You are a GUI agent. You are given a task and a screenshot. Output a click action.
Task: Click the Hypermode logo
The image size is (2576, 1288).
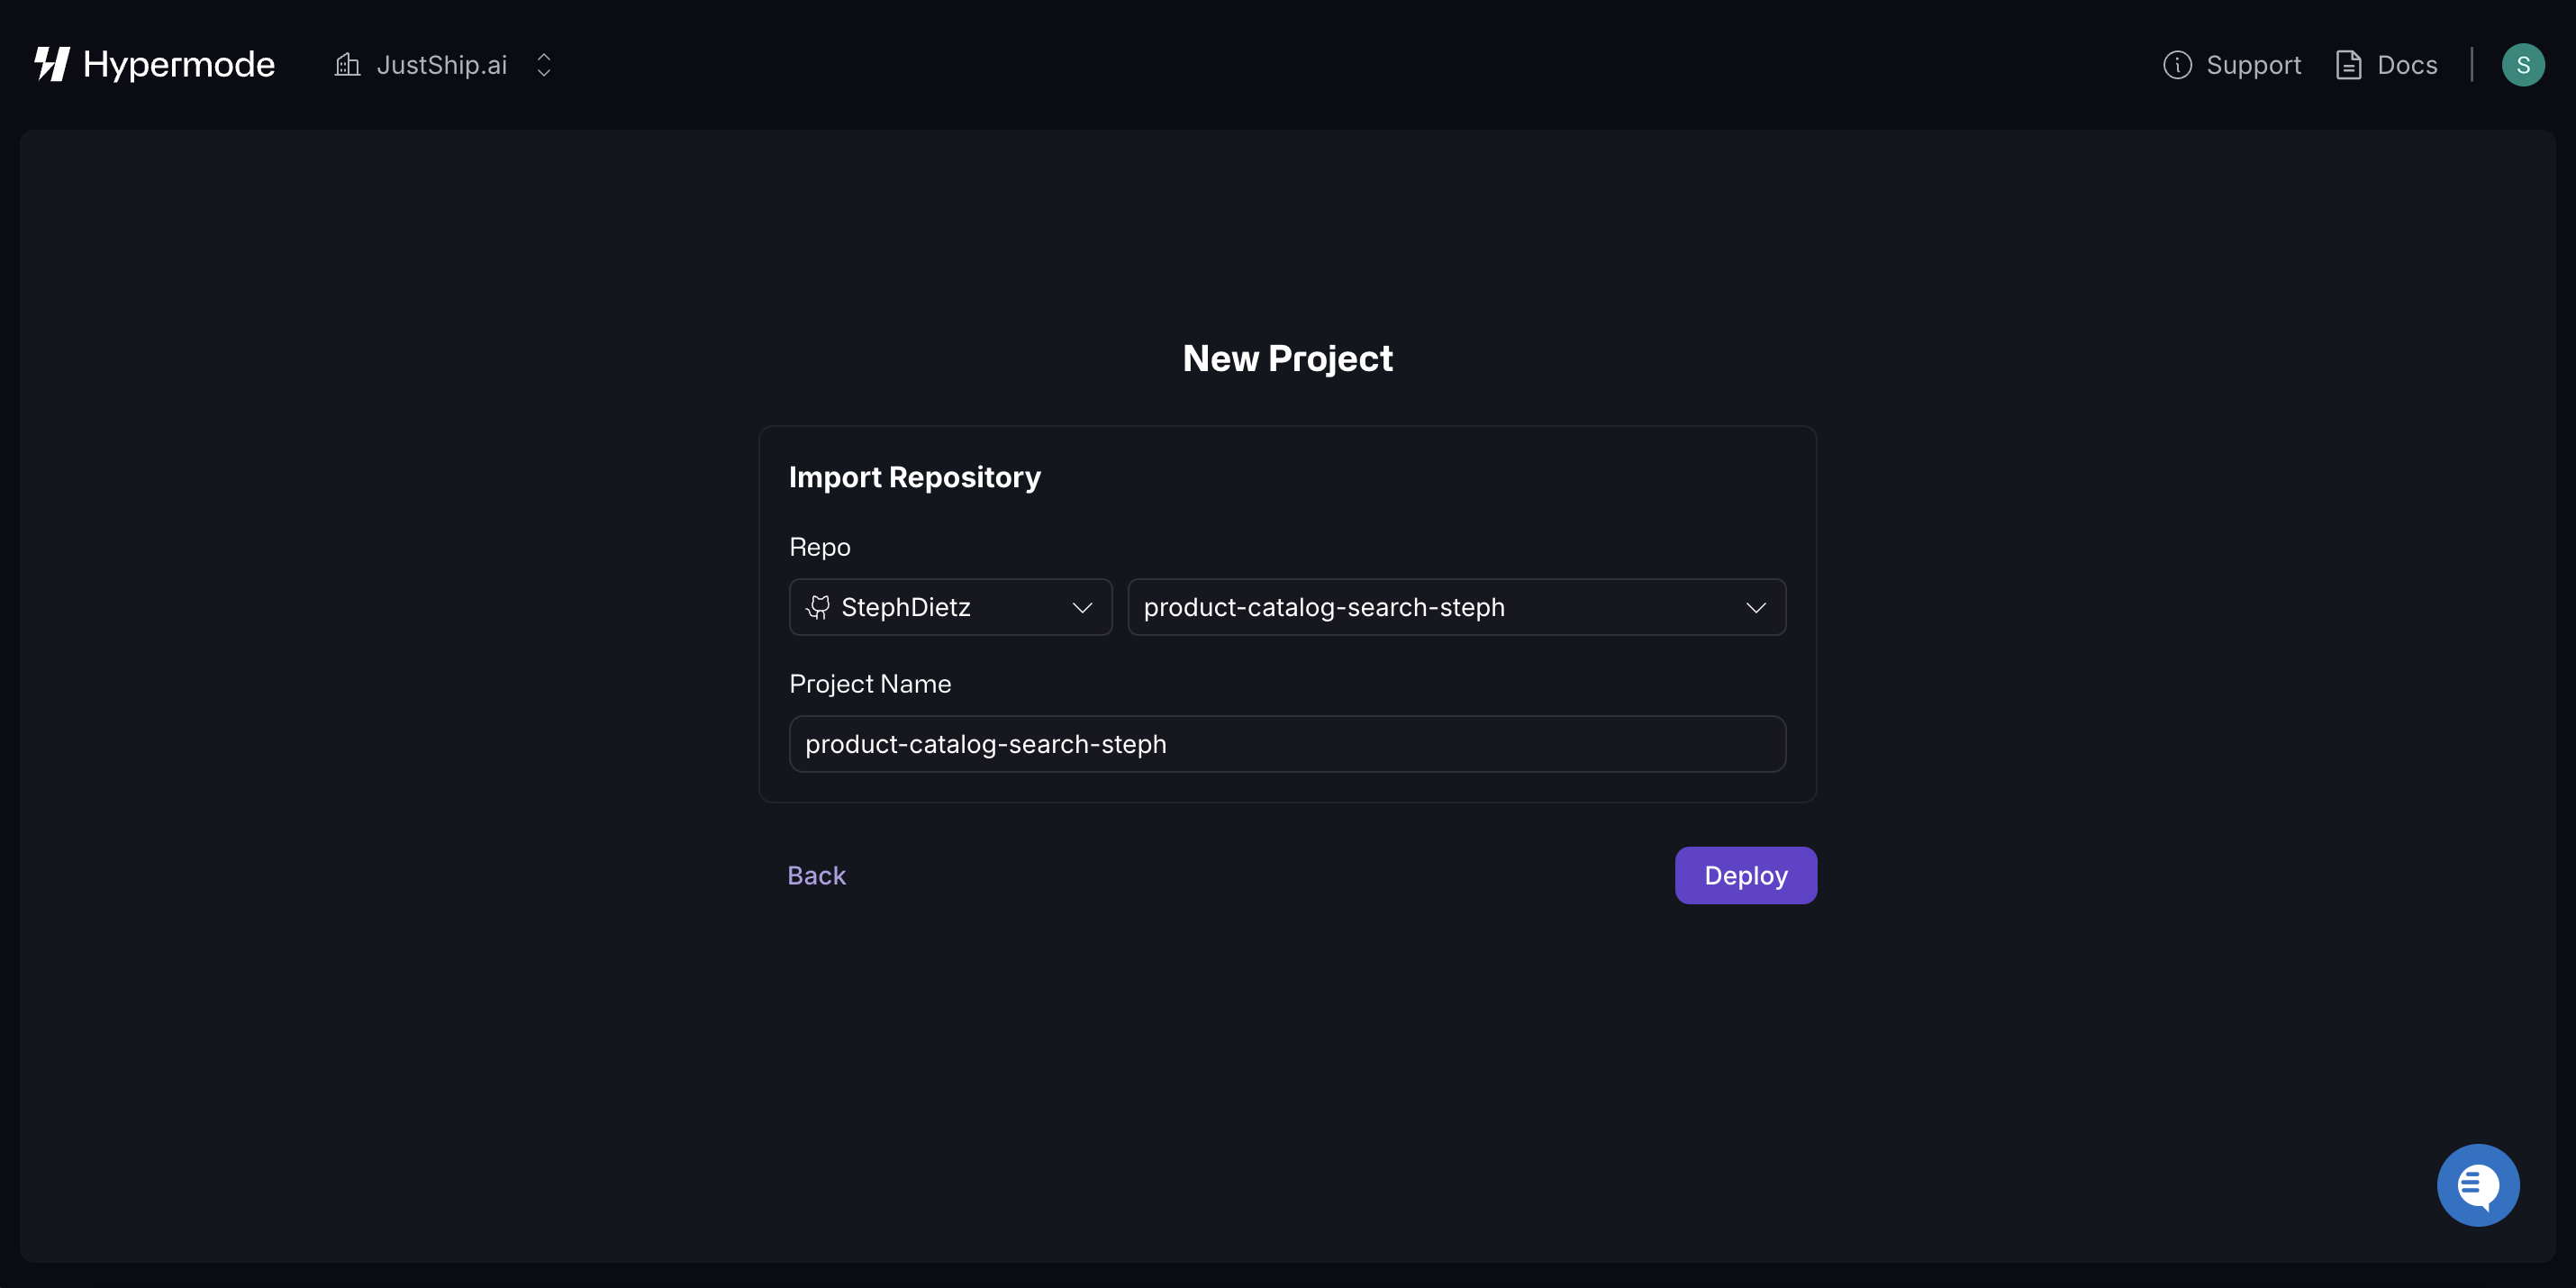155,64
